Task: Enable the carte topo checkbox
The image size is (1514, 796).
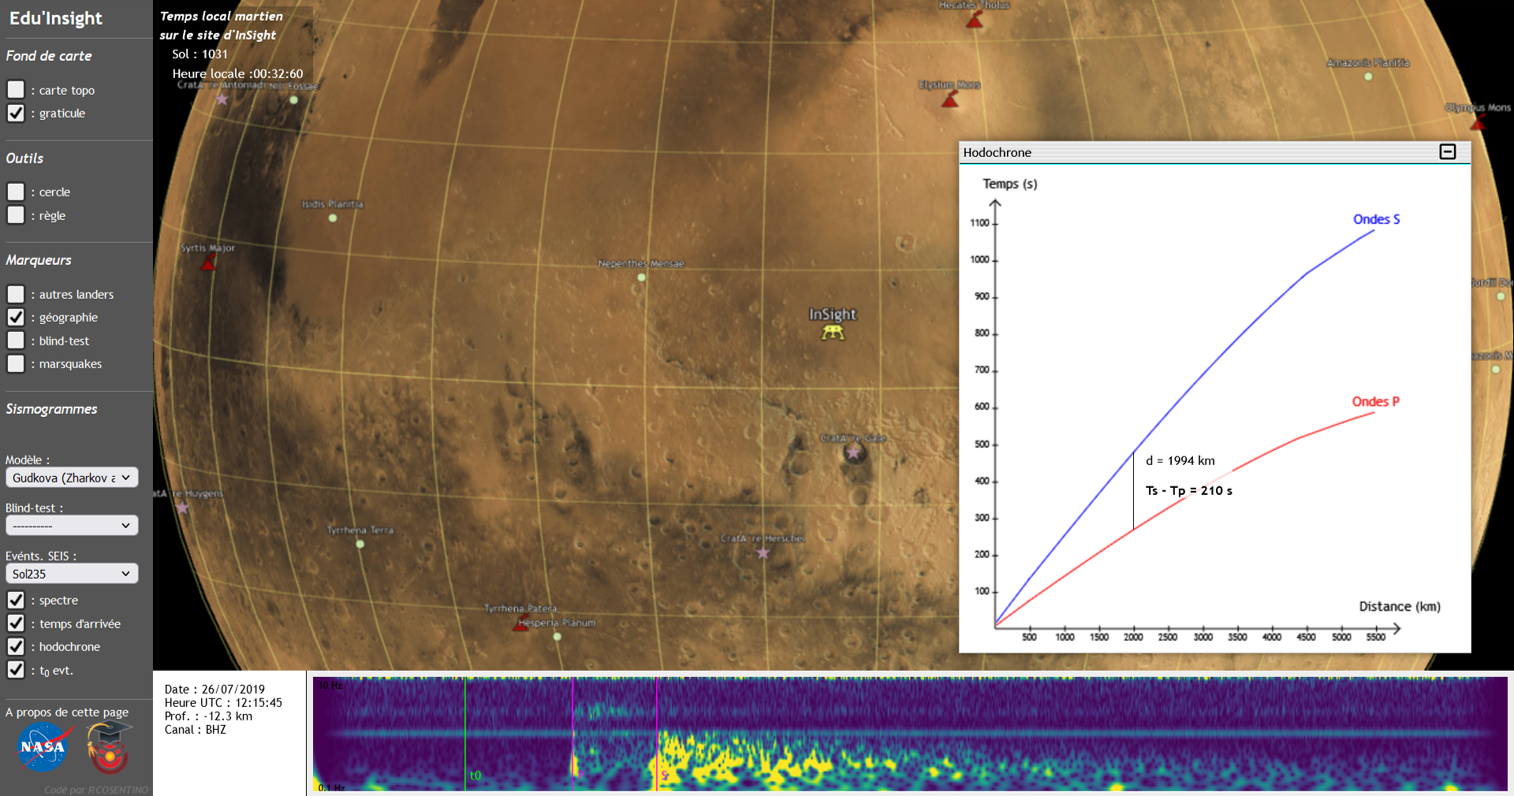Action: [16, 90]
